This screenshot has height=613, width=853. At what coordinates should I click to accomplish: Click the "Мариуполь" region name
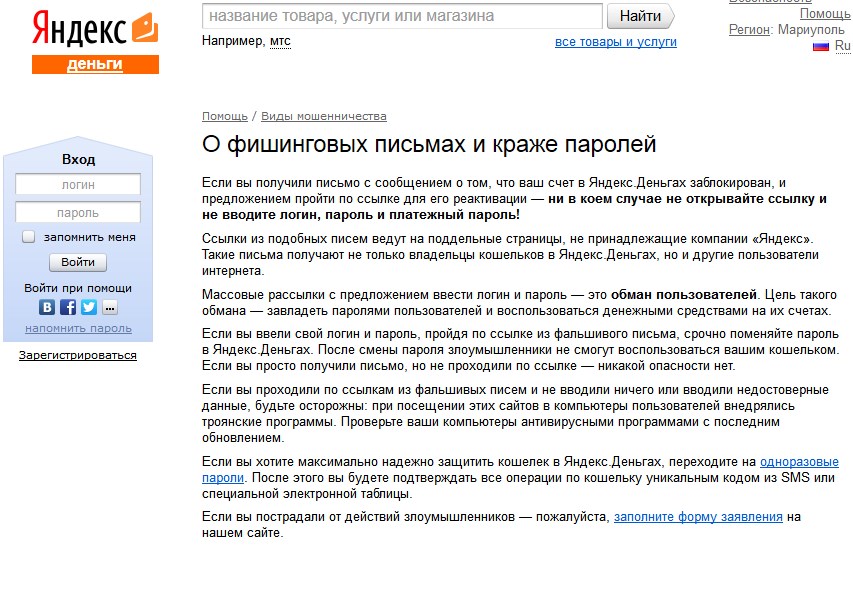[x=811, y=29]
